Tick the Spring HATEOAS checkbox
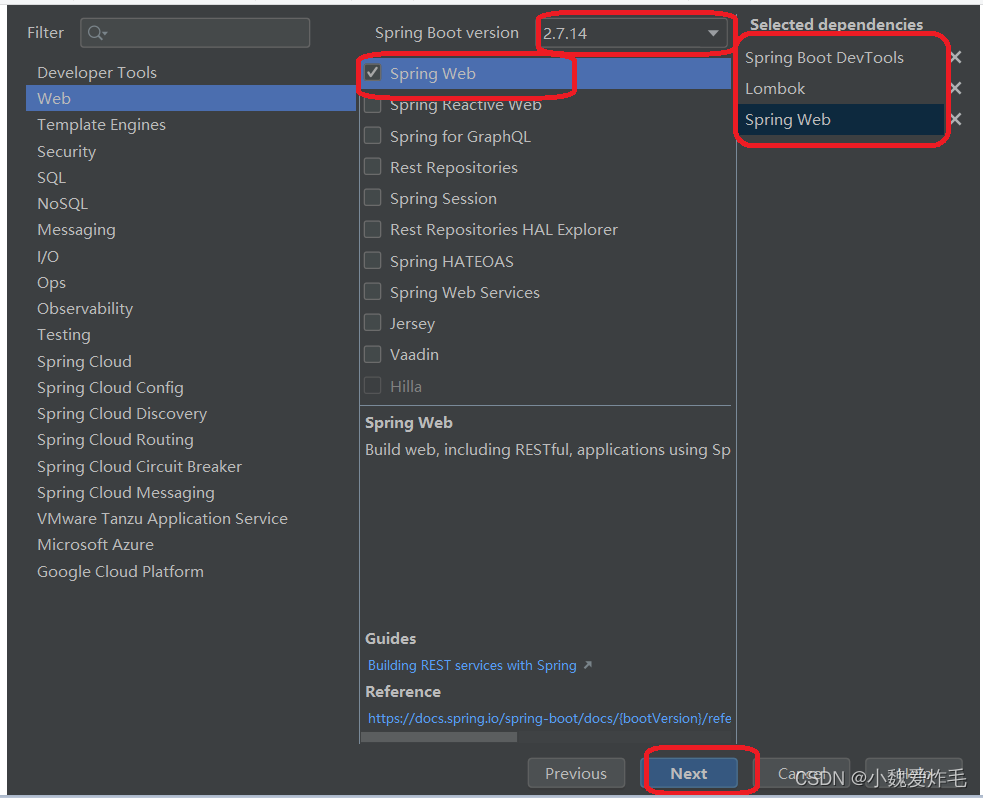 pos(373,260)
